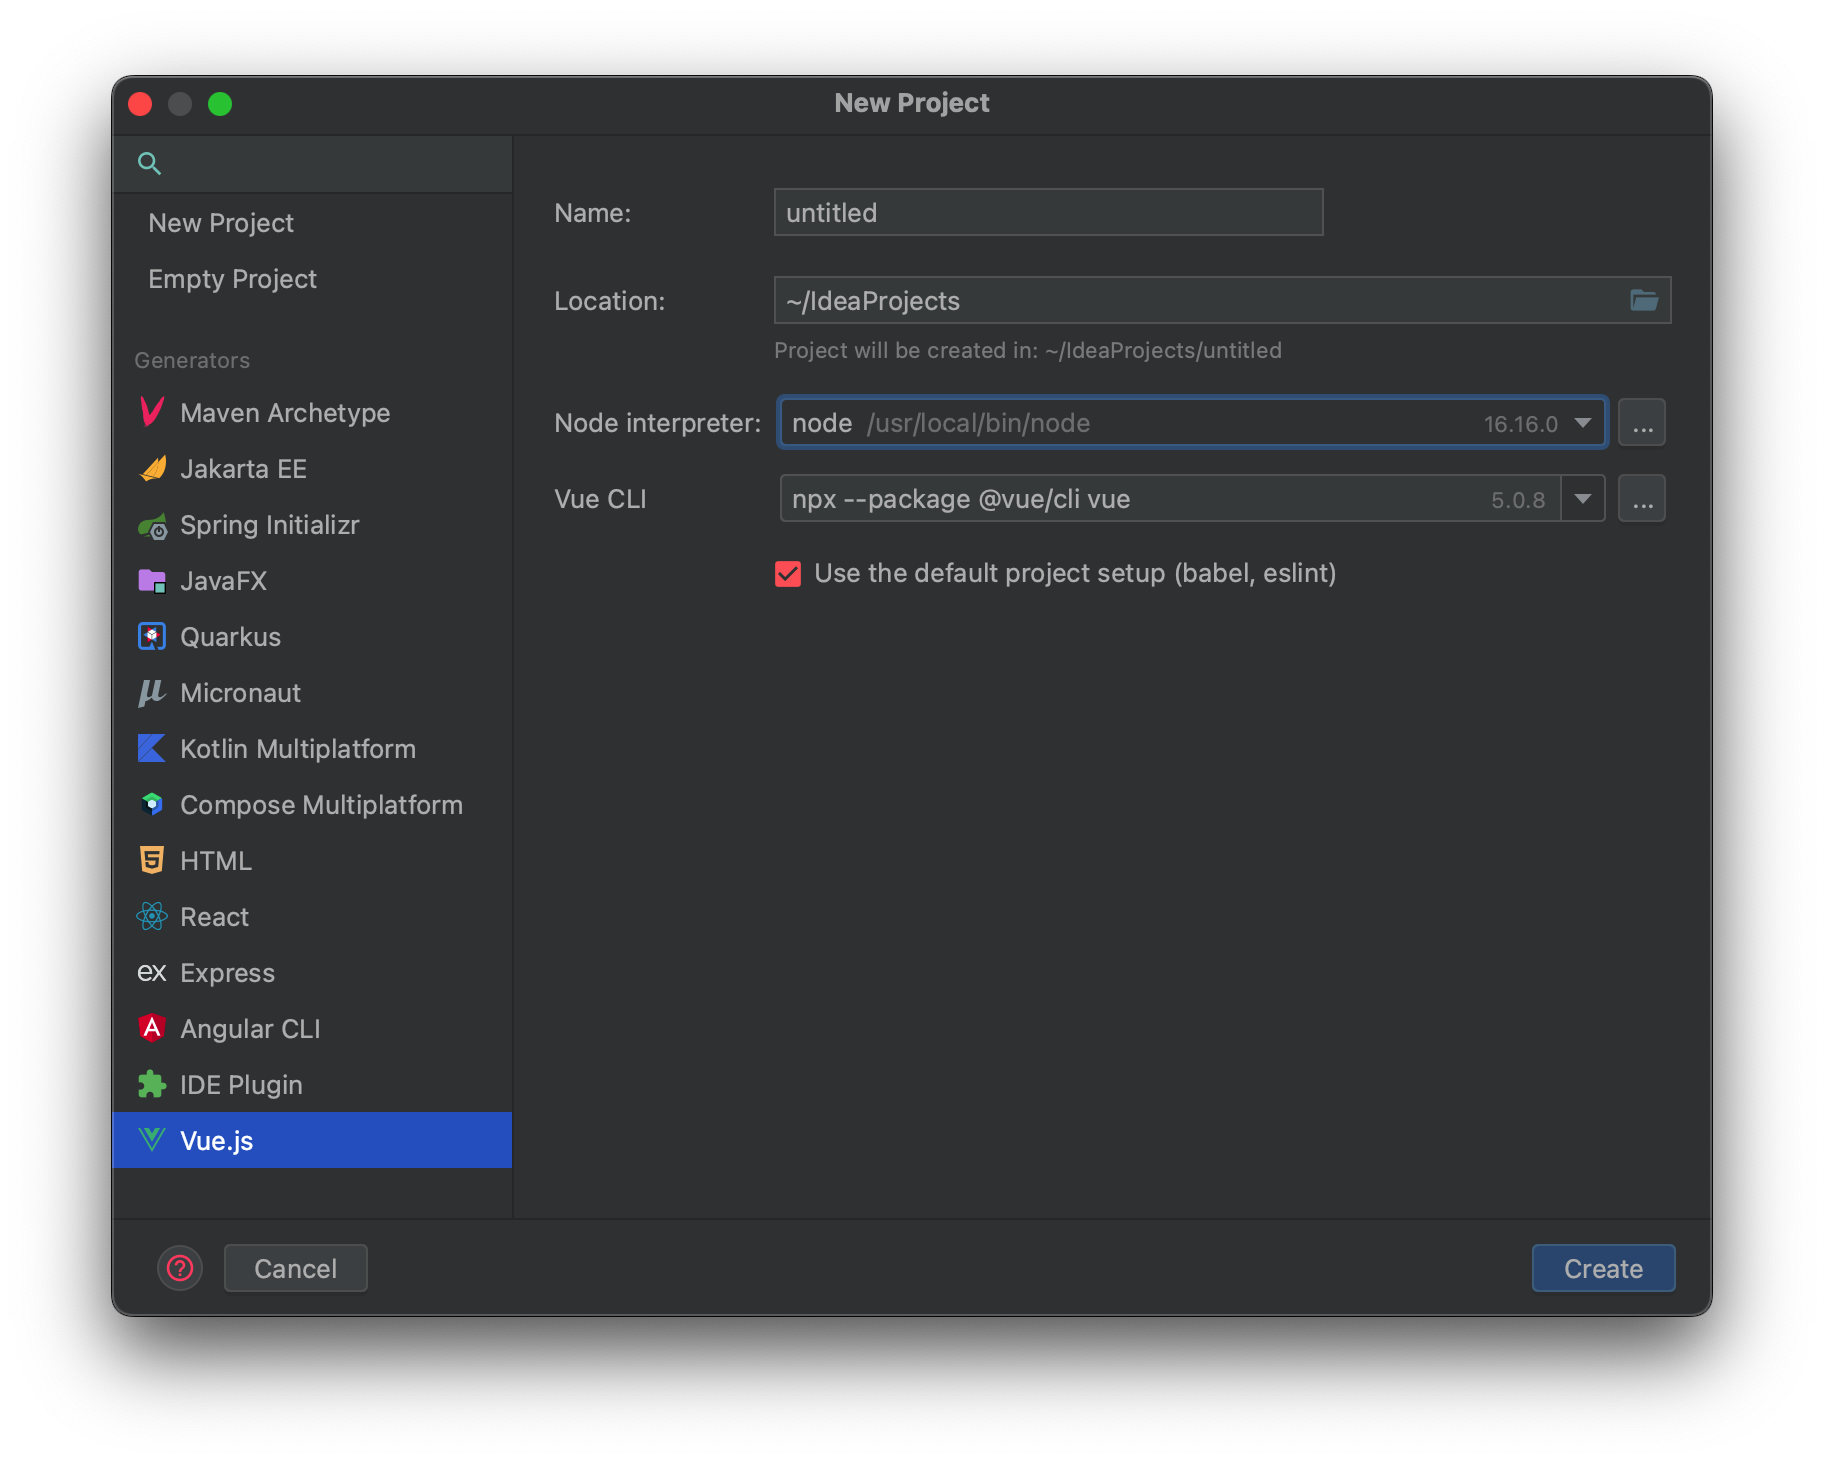Click the Quarkus generator icon
The image size is (1824, 1464).
click(152, 637)
